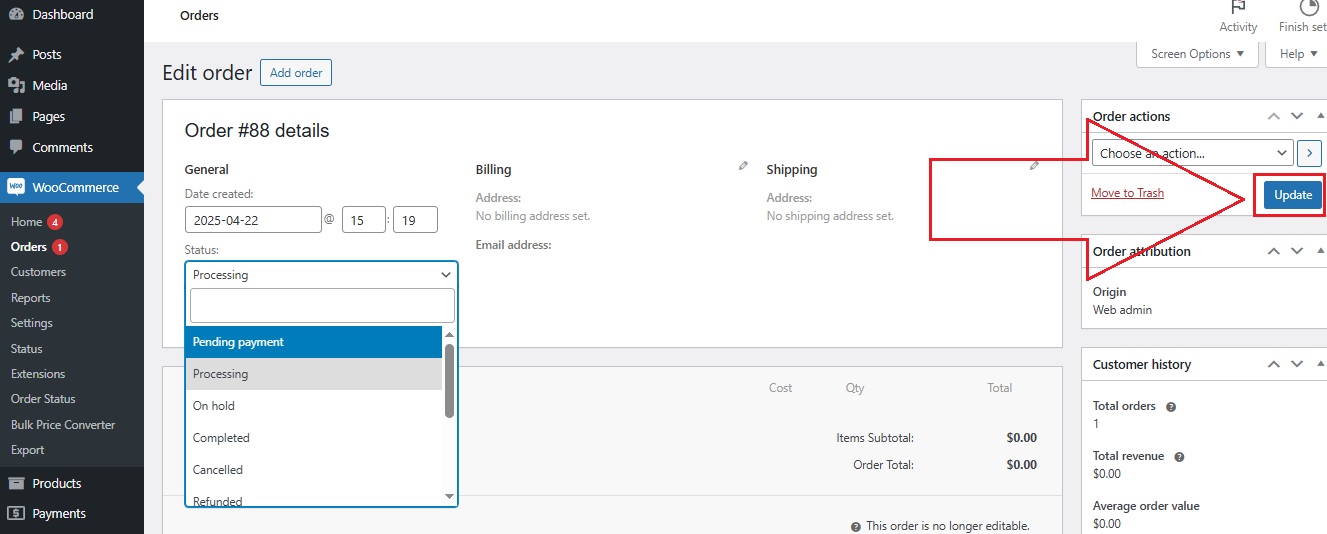Open the Help dropdown tab
This screenshot has height=534, width=1327.
(x=1296, y=54)
